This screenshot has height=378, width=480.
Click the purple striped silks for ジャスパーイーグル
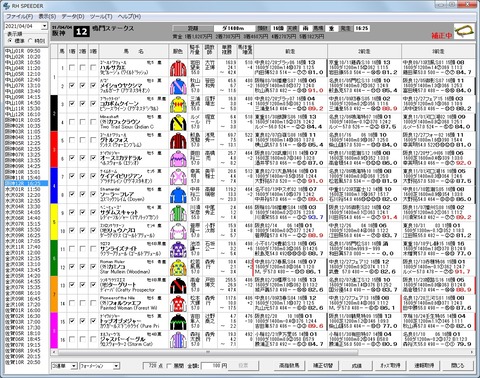178,339
